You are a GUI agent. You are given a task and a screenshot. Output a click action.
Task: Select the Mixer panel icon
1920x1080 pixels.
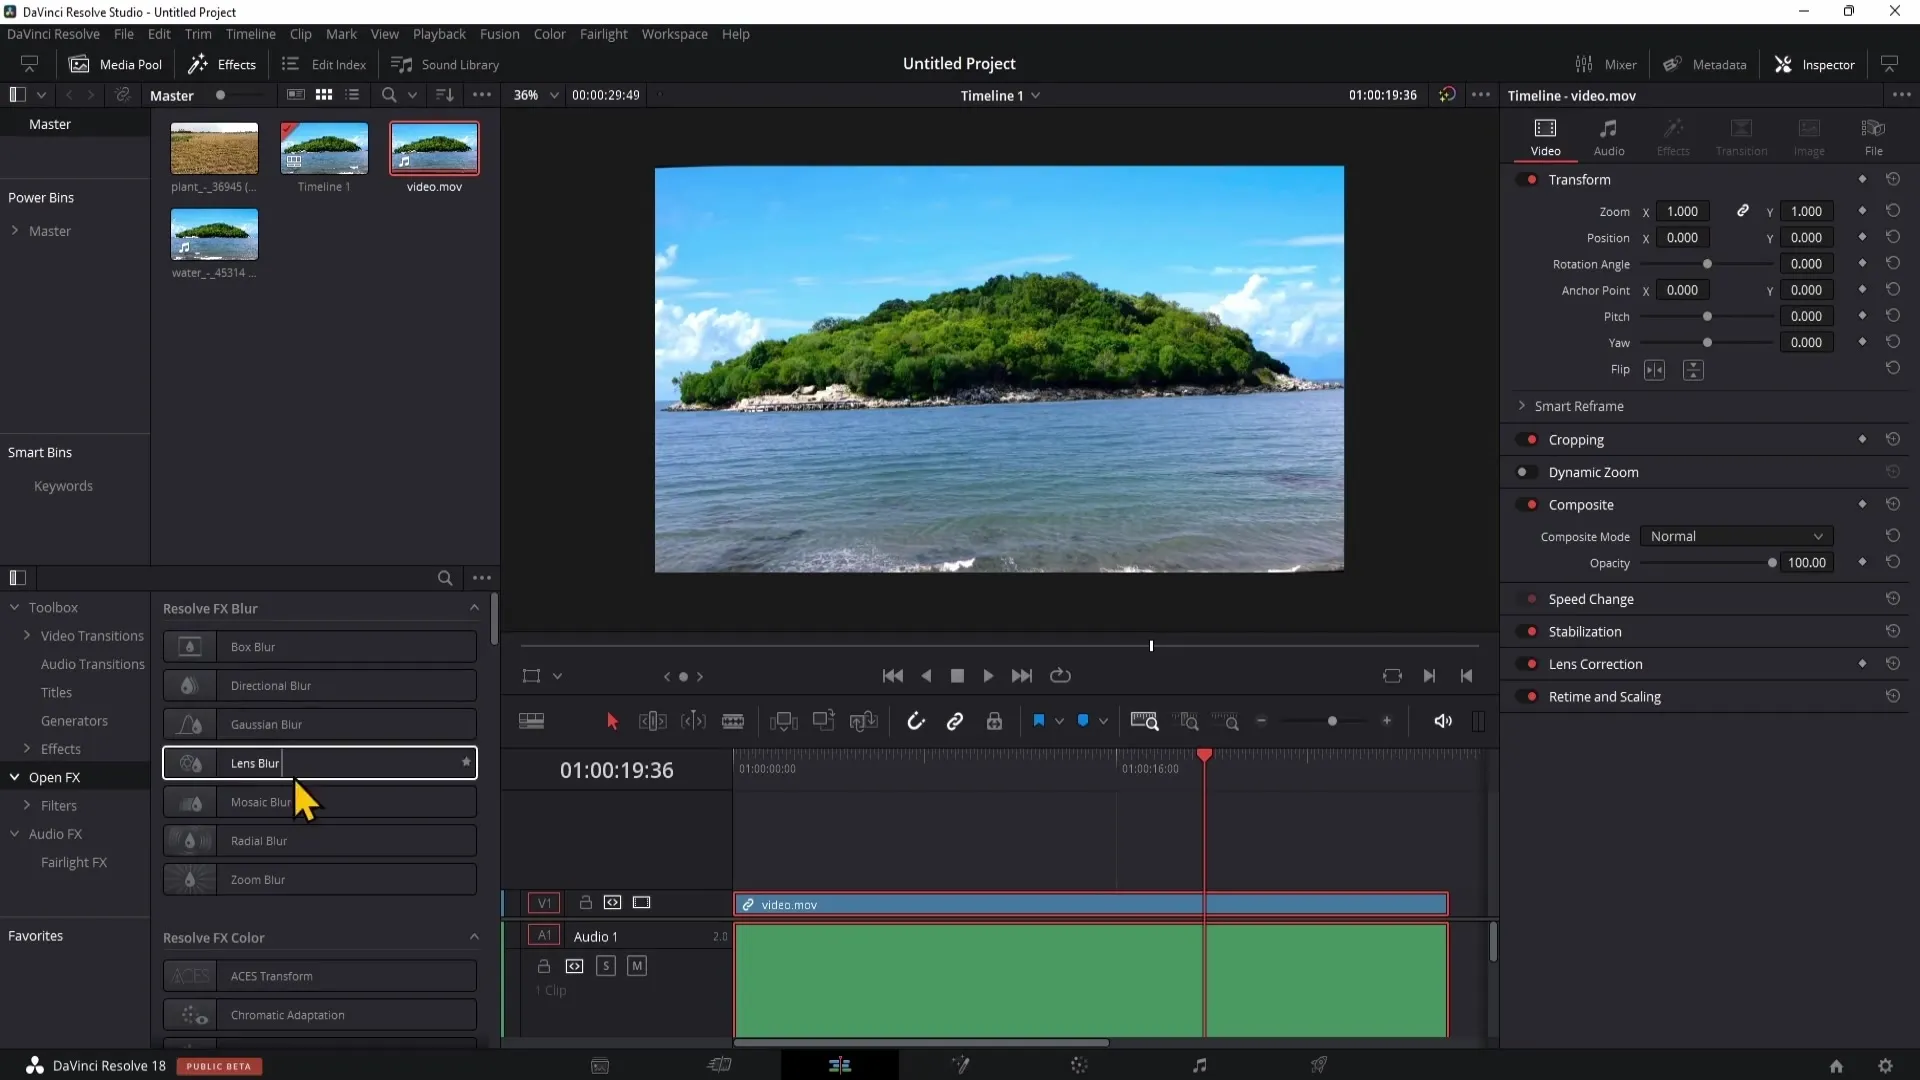(1584, 63)
